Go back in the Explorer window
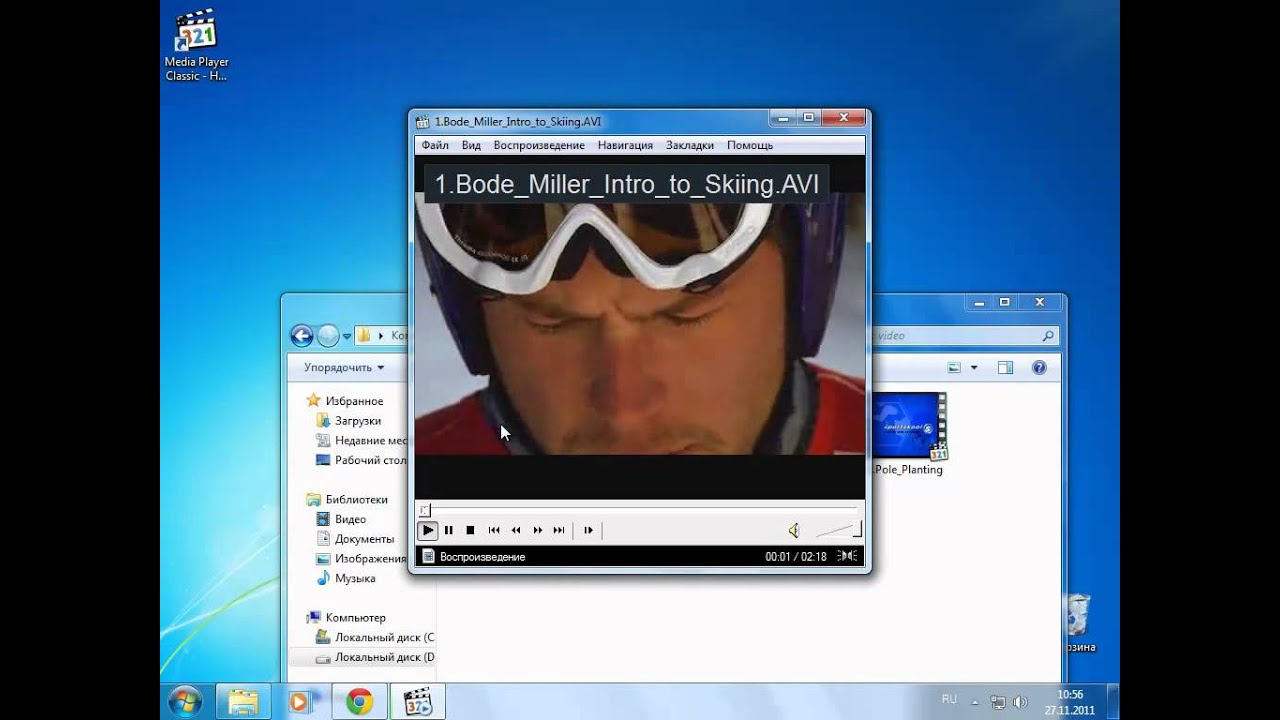This screenshot has width=1280, height=720. (301, 336)
